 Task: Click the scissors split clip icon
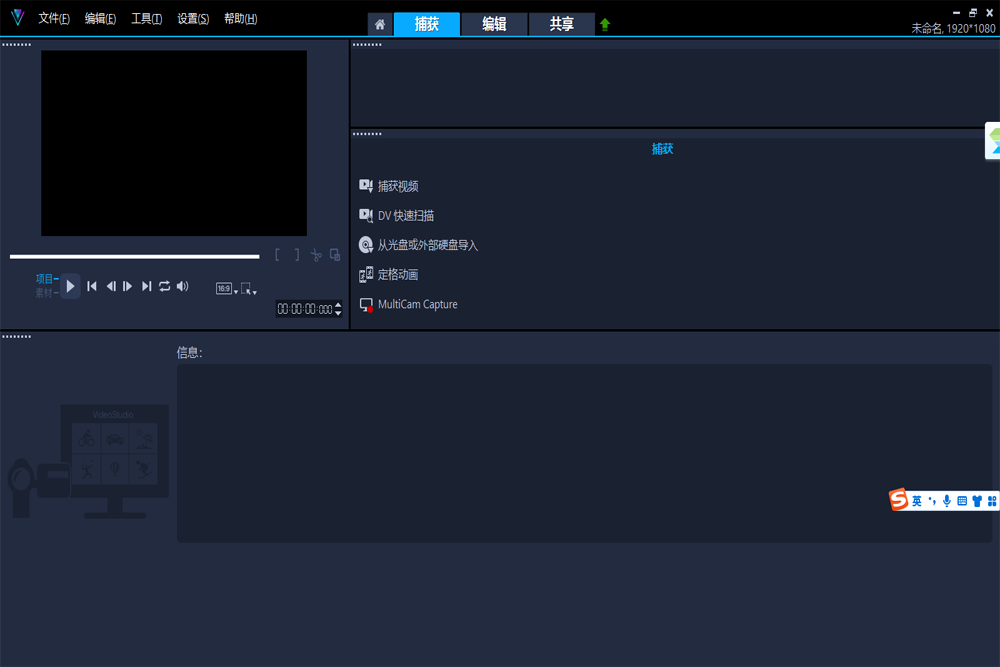click(316, 255)
